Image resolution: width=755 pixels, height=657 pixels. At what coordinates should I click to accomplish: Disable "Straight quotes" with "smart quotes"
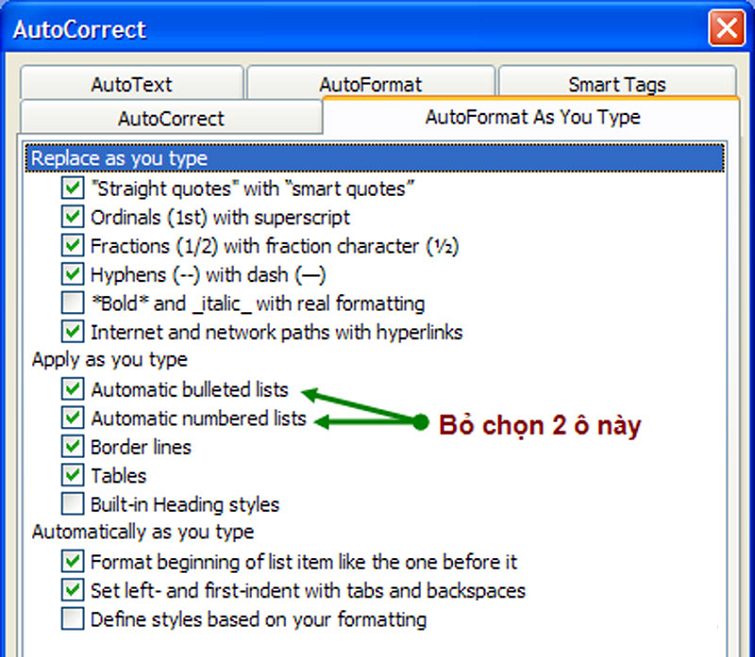tap(72, 188)
